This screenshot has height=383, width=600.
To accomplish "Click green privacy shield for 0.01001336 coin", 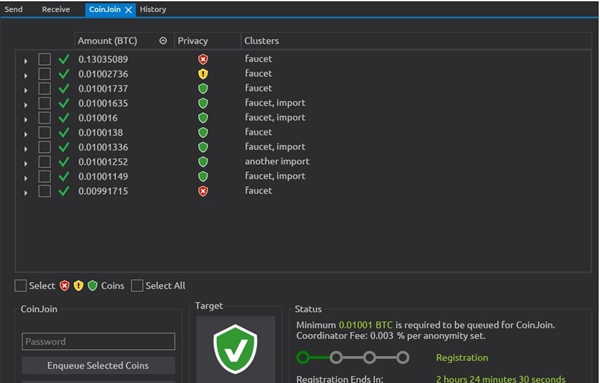I will [x=203, y=147].
